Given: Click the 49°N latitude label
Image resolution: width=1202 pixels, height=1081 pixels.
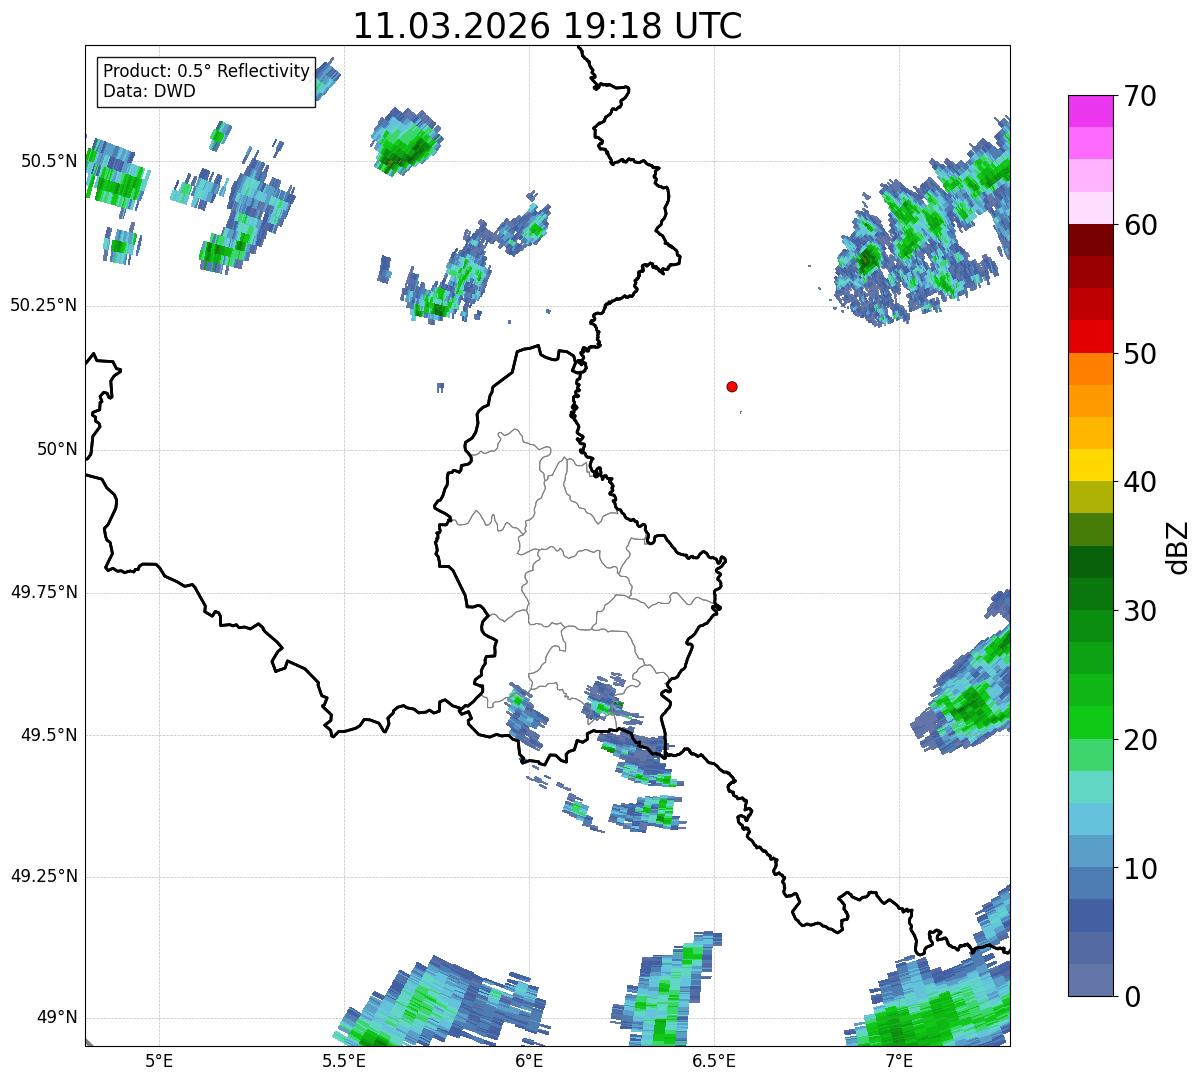Looking at the screenshot, I should tap(57, 1018).
